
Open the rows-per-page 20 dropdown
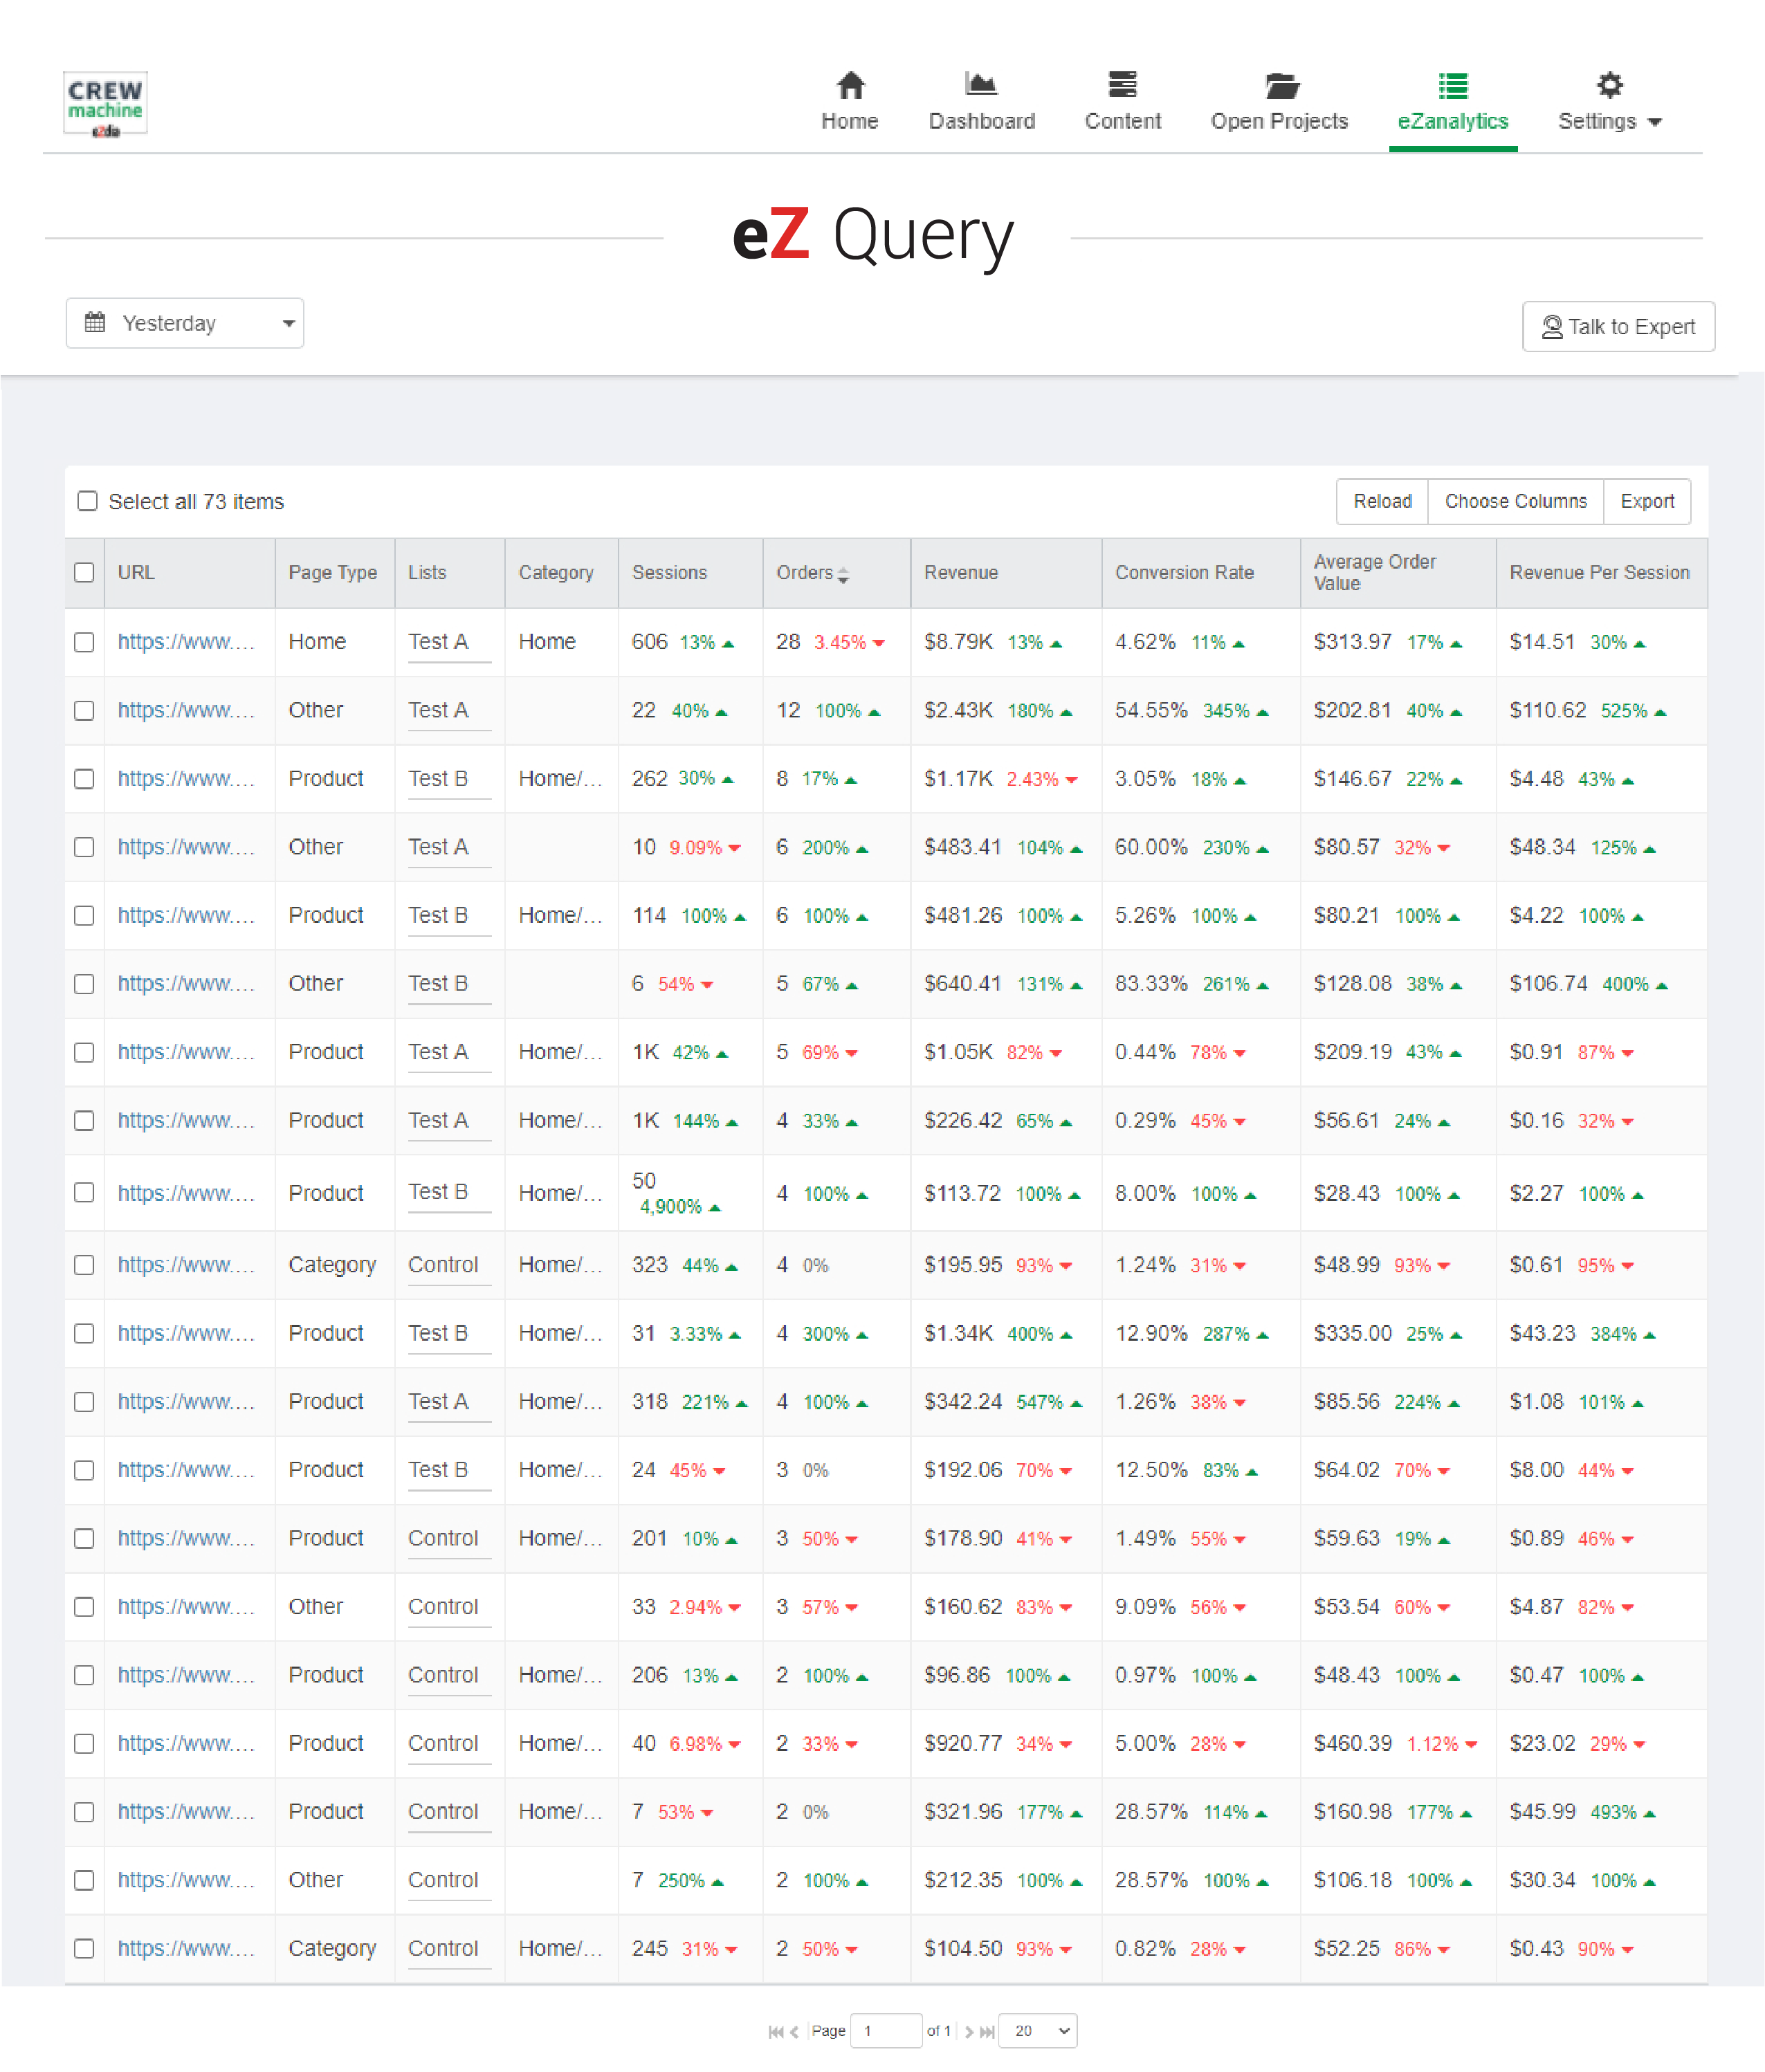1037,2030
